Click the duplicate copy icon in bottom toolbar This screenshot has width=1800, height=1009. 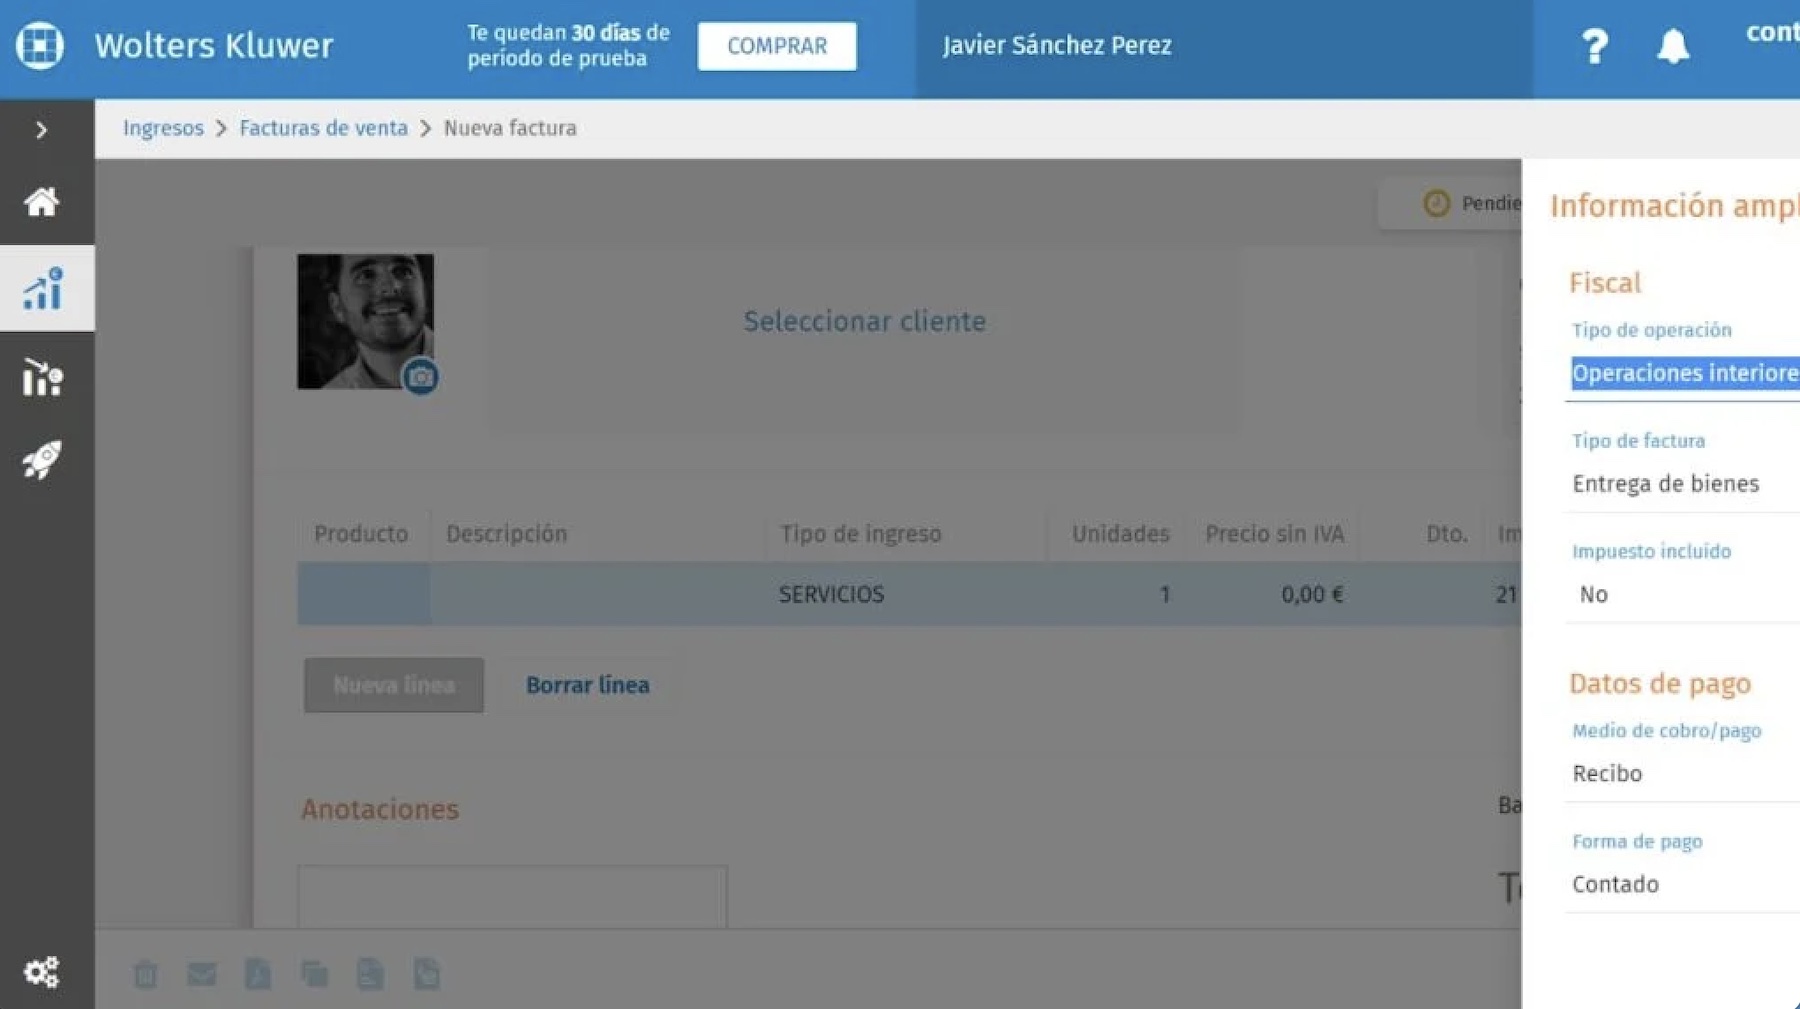314,974
